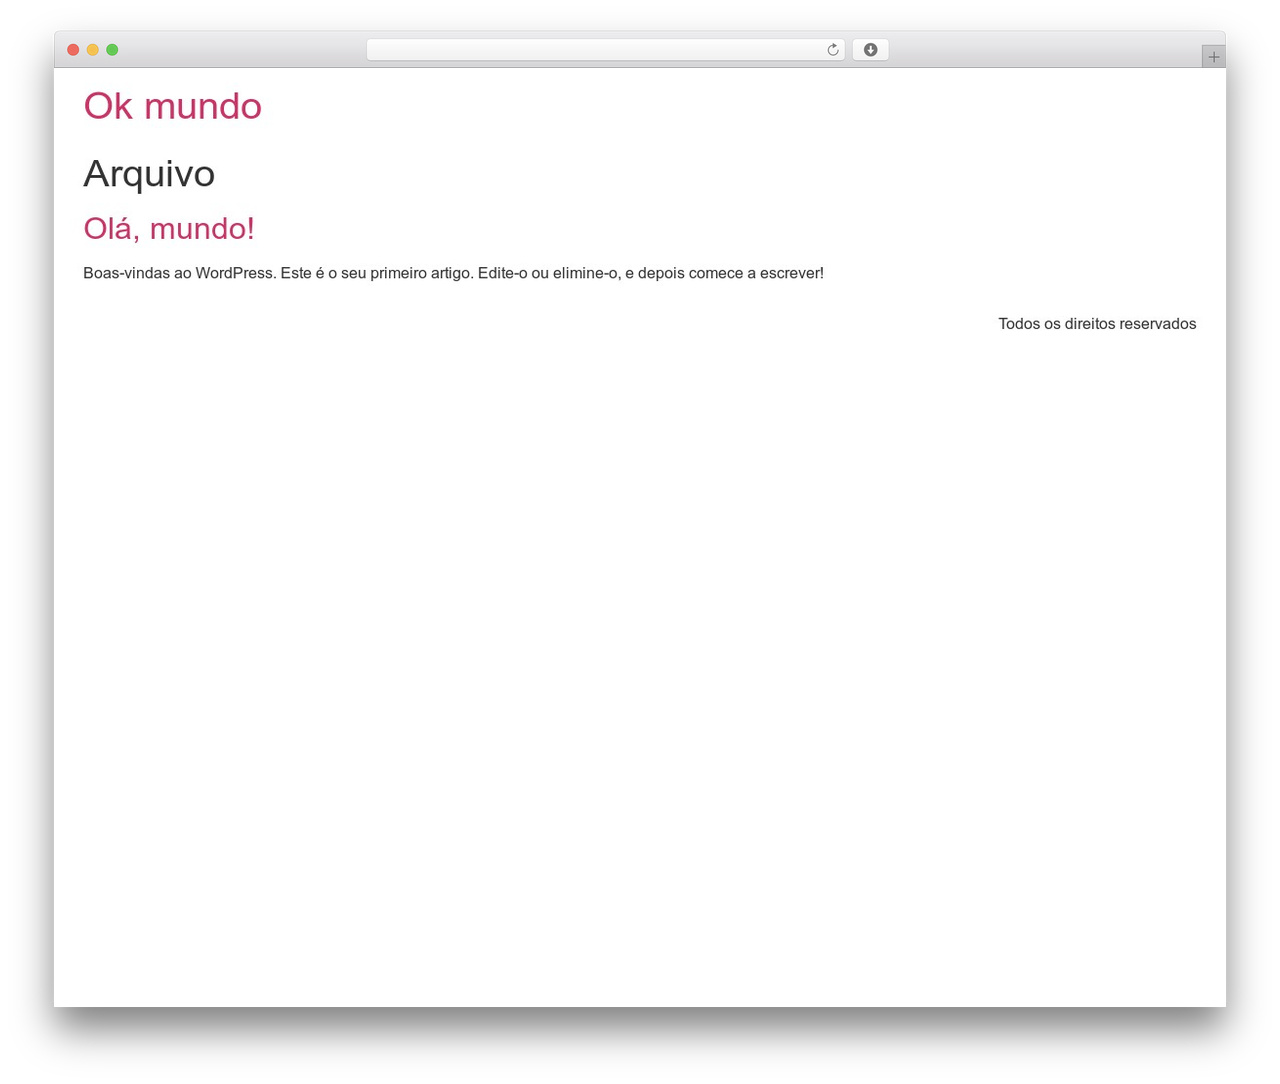The height and width of the screenshot is (1084, 1280).
Task: Open the downloads button in the toolbar
Action: (x=870, y=50)
